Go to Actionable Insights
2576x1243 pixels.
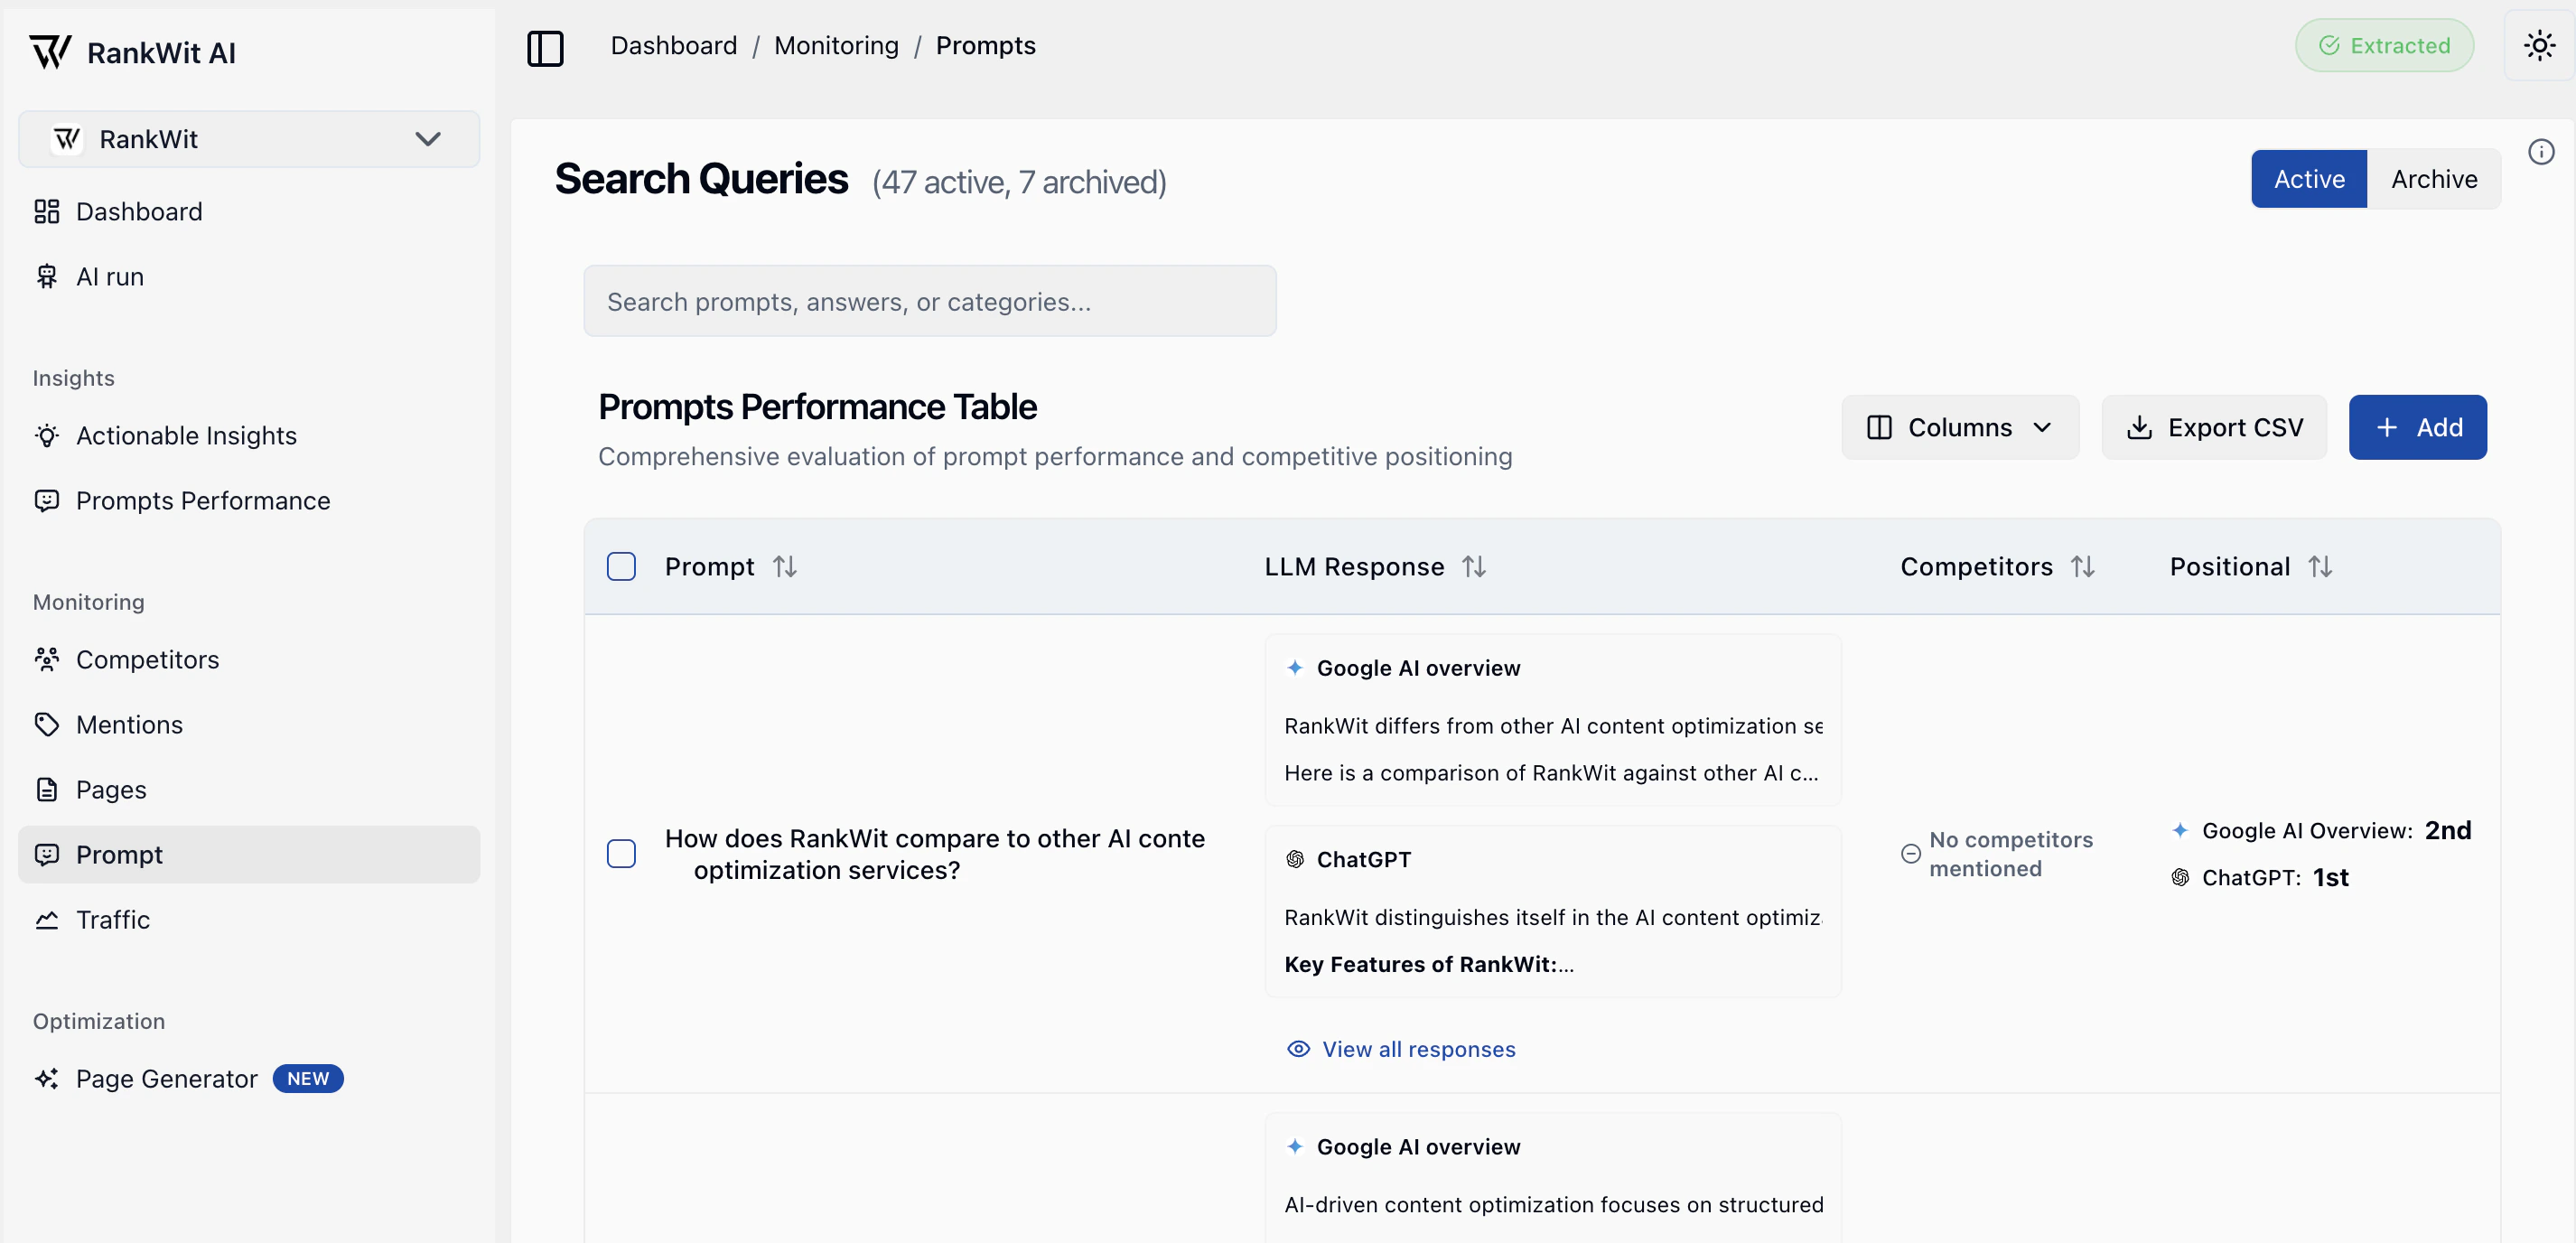pyautogui.click(x=249, y=435)
